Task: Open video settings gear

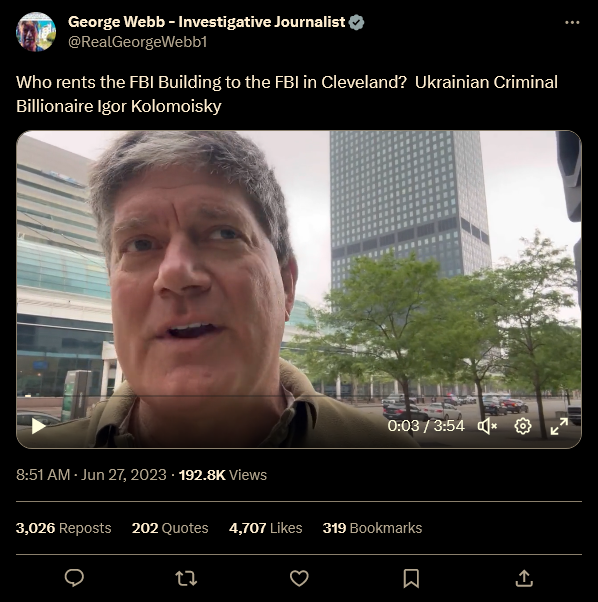Action: coord(523,426)
